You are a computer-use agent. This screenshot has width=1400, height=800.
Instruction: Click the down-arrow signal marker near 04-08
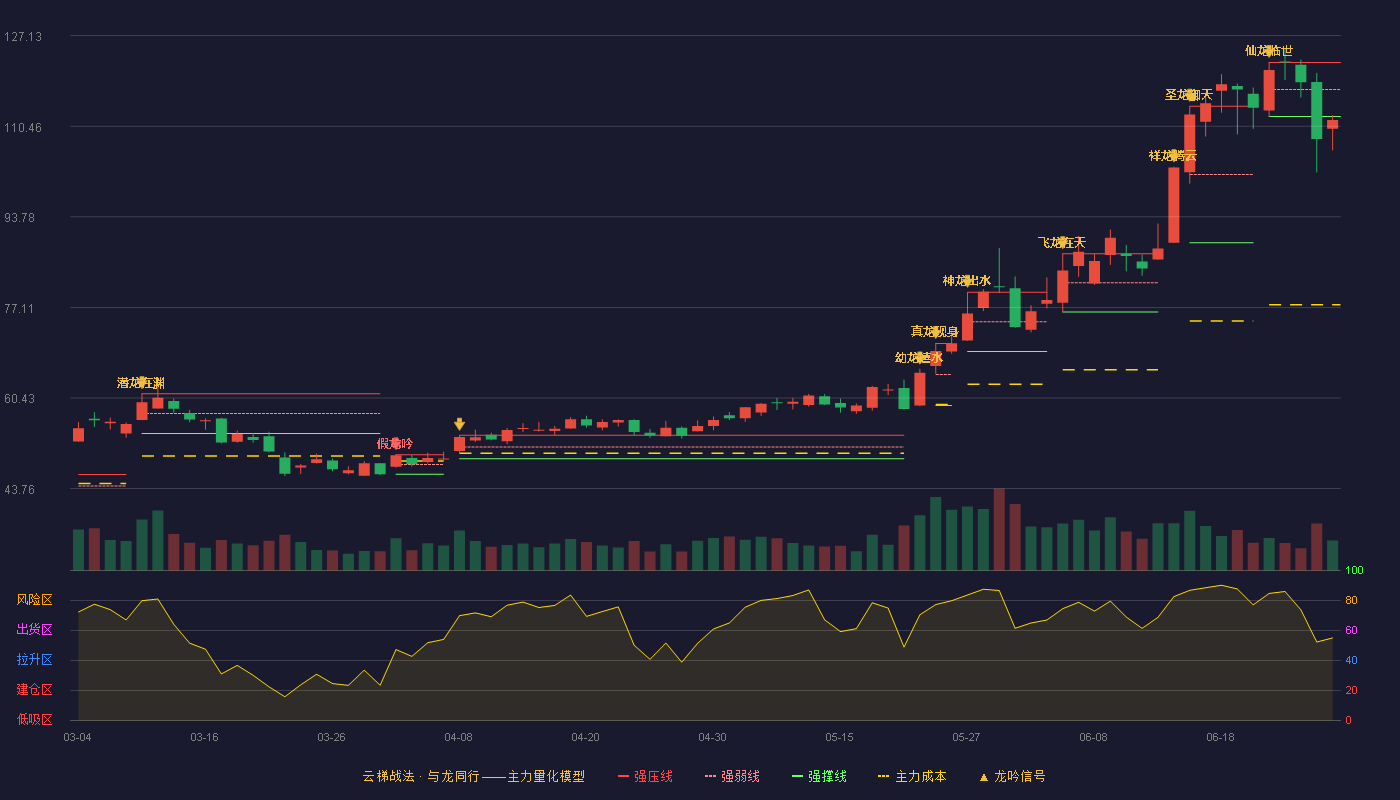pos(459,424)
